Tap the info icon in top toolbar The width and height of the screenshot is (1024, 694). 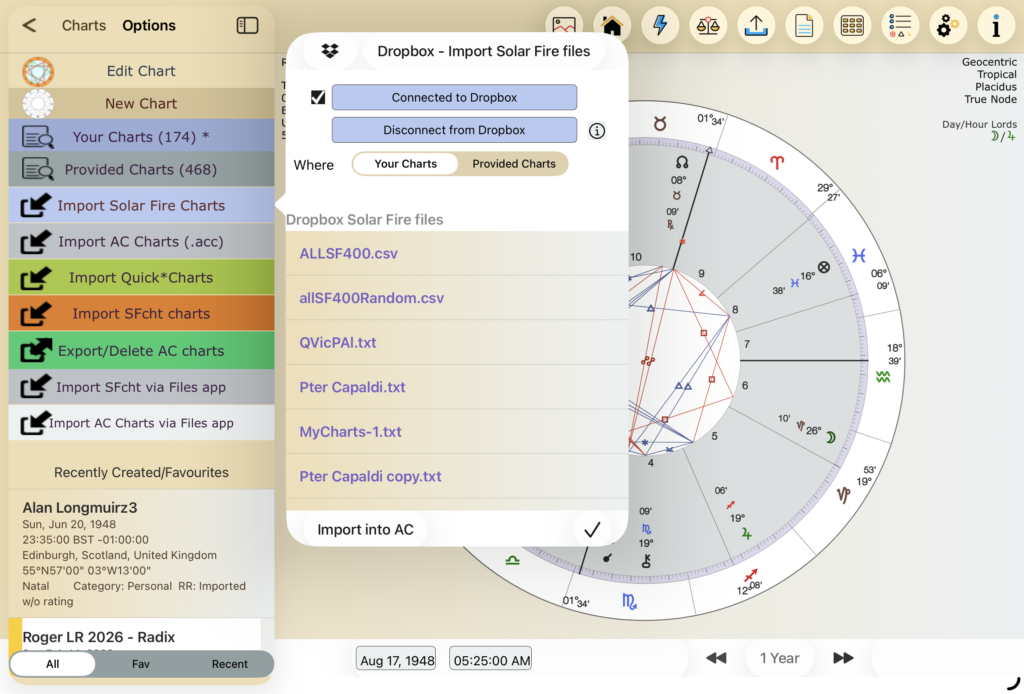coord(996,25)
